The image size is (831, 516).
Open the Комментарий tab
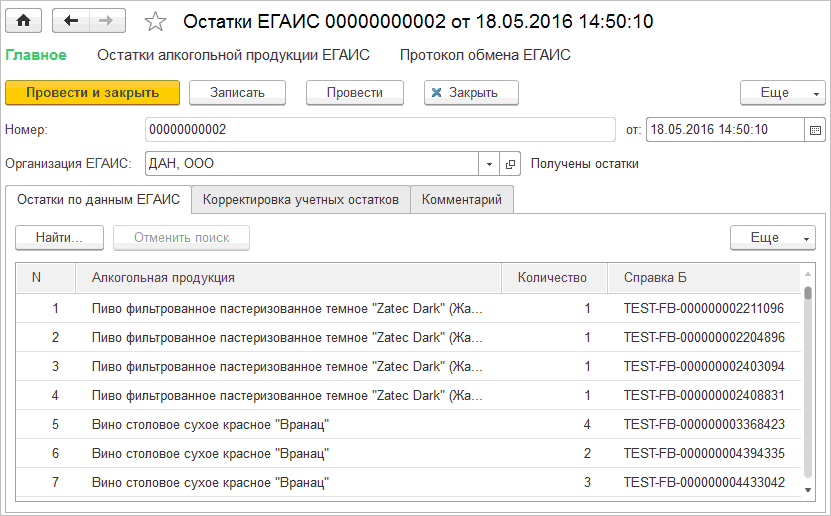click(462, 200)
